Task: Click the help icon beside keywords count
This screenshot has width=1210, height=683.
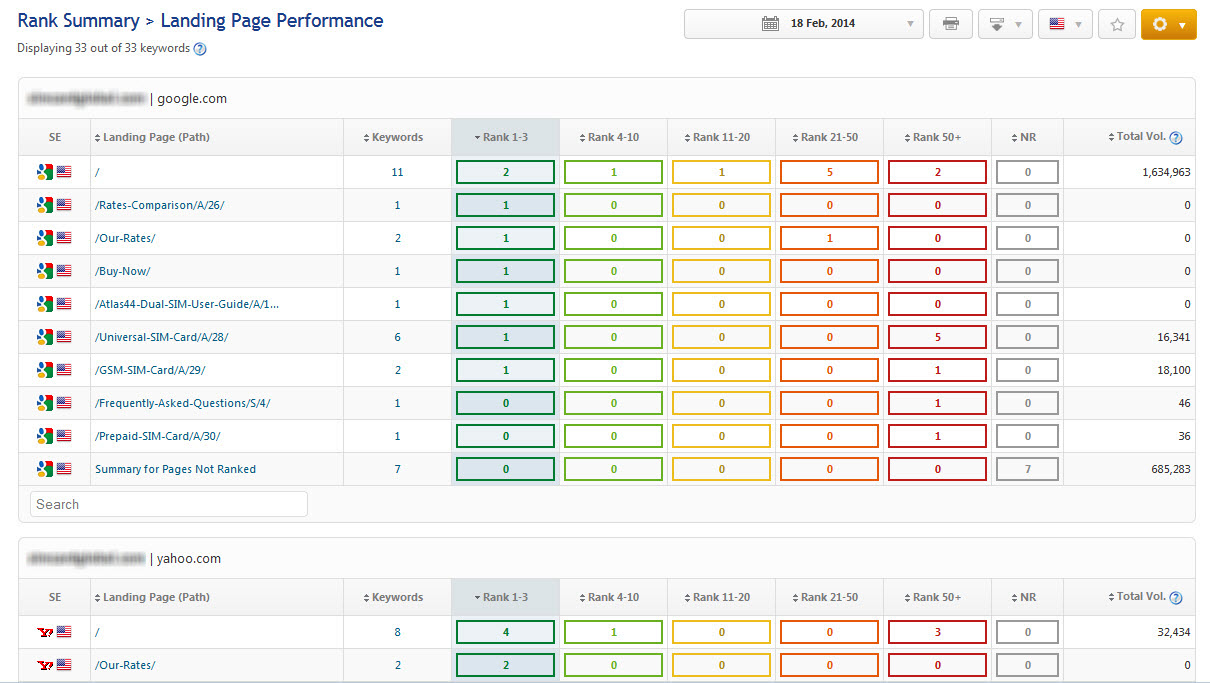Action: point(200,49)
